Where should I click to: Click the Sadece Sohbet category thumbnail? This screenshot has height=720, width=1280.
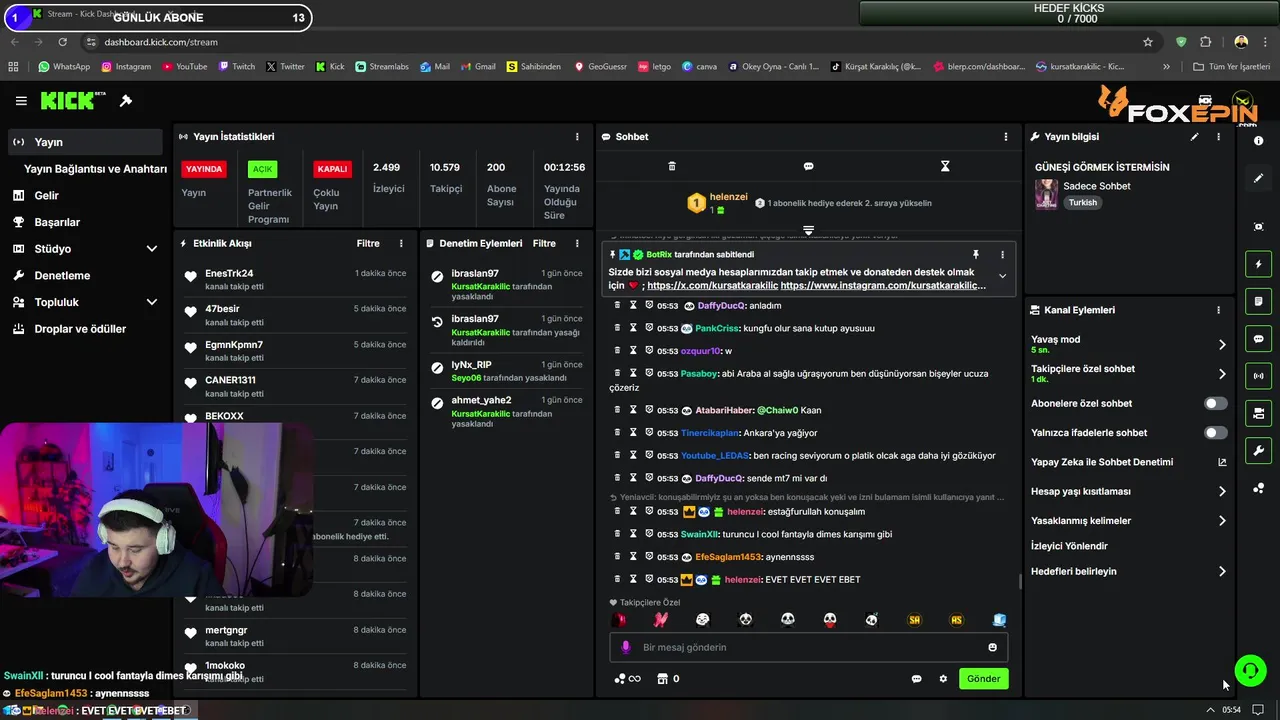tap(1046, 194)
